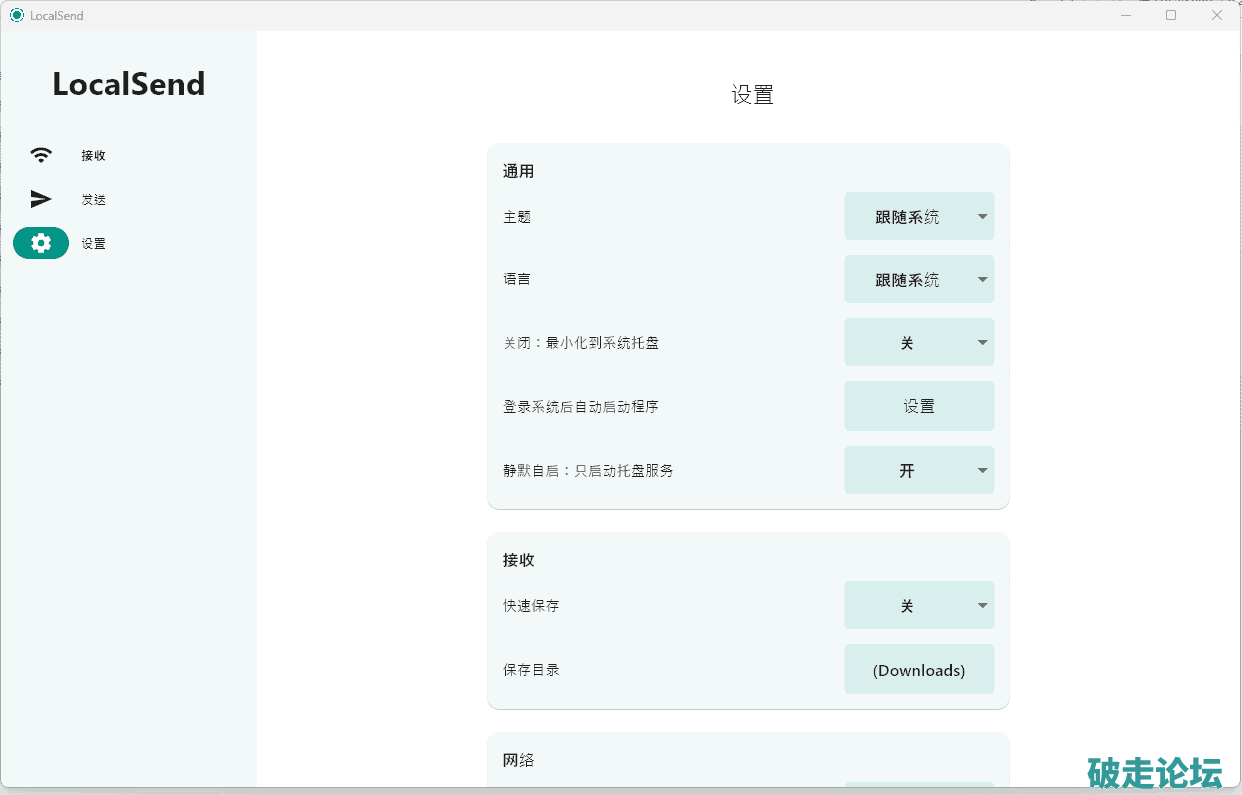Click the Wi-Fi receive icon in sidebar

coord(41,155)
